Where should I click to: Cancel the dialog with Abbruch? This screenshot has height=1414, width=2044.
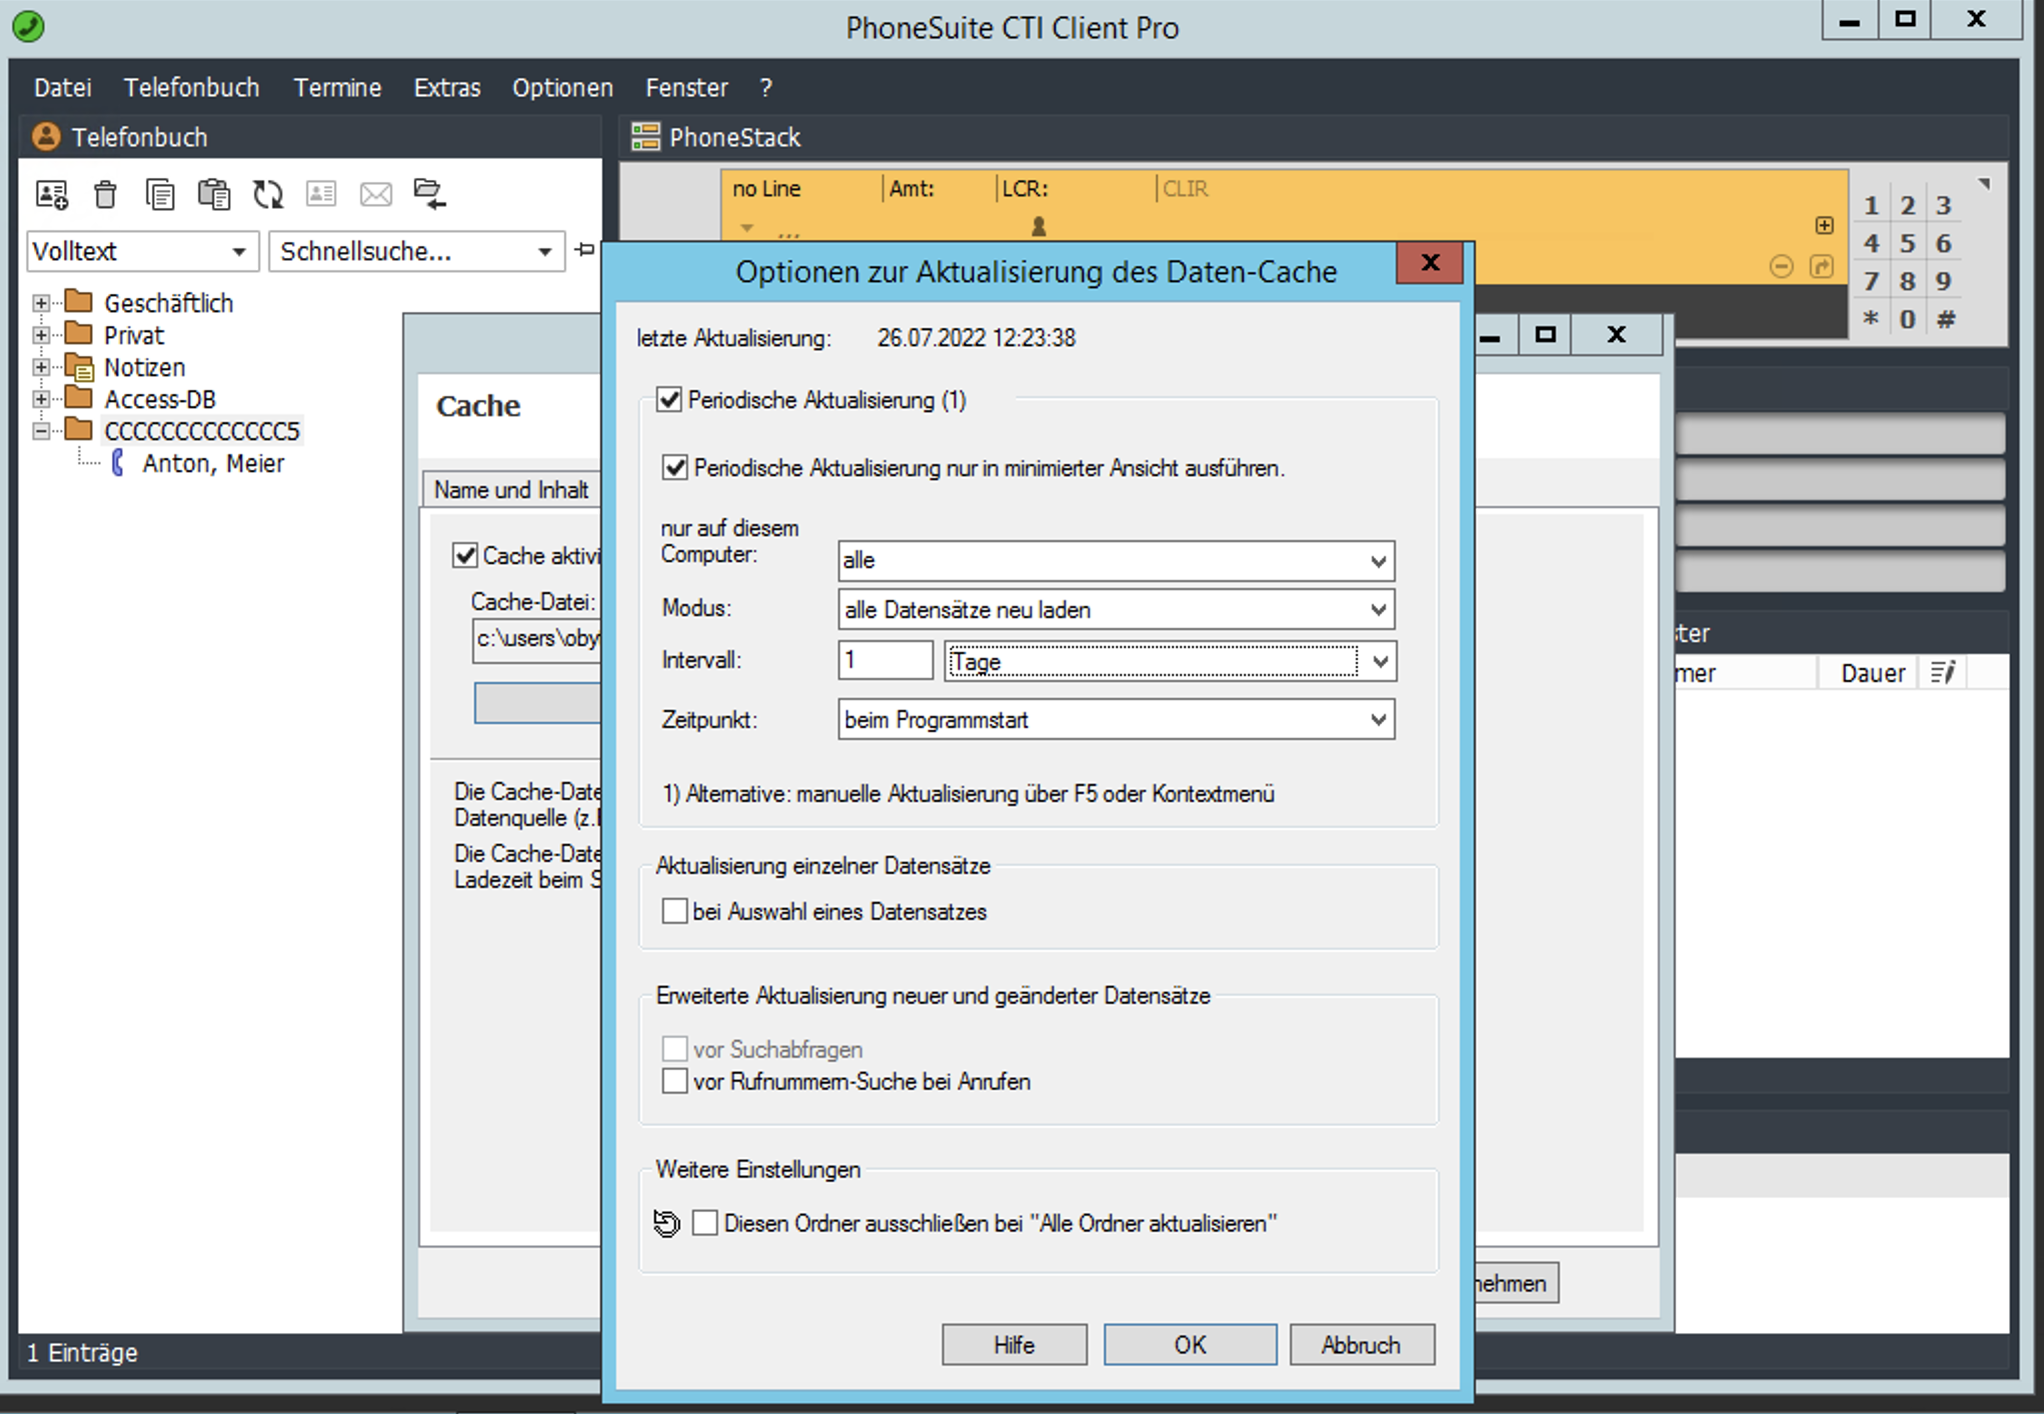click(x=1361, y=1345)
